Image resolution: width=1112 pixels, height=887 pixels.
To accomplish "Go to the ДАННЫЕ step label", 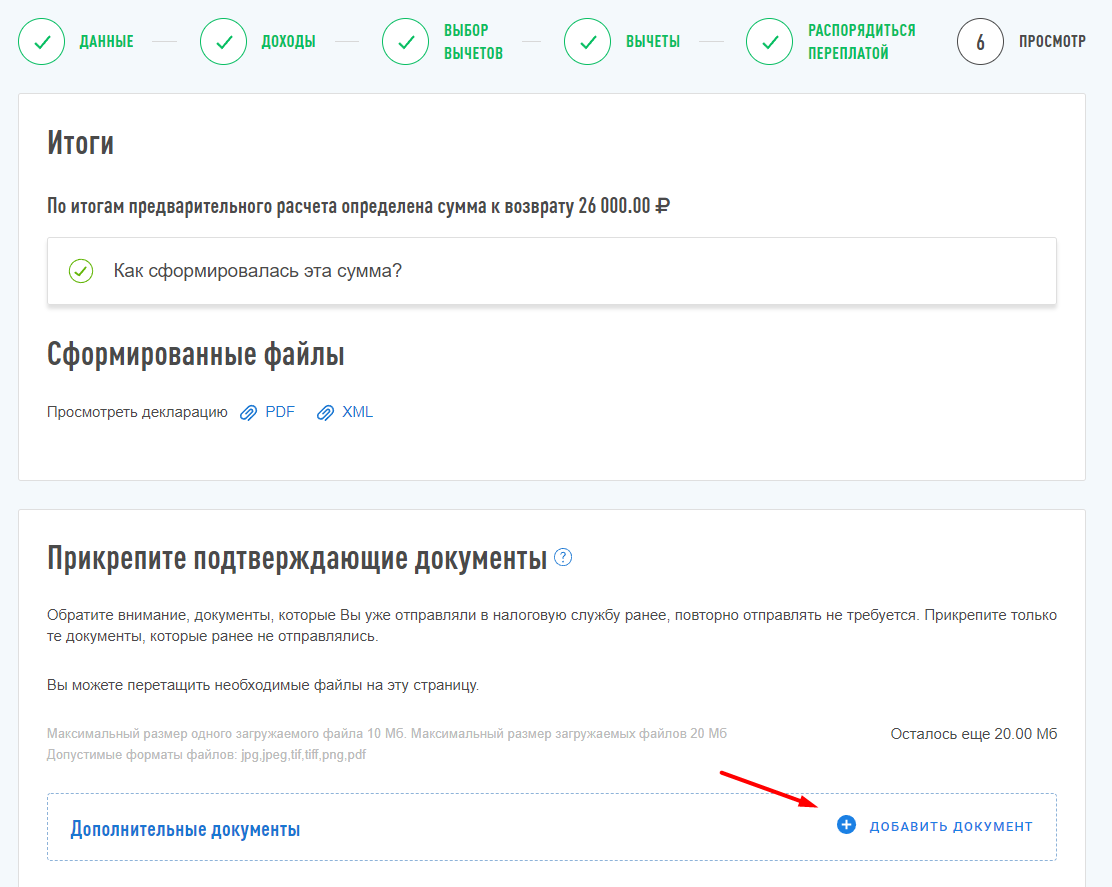I will pos(107,42).
